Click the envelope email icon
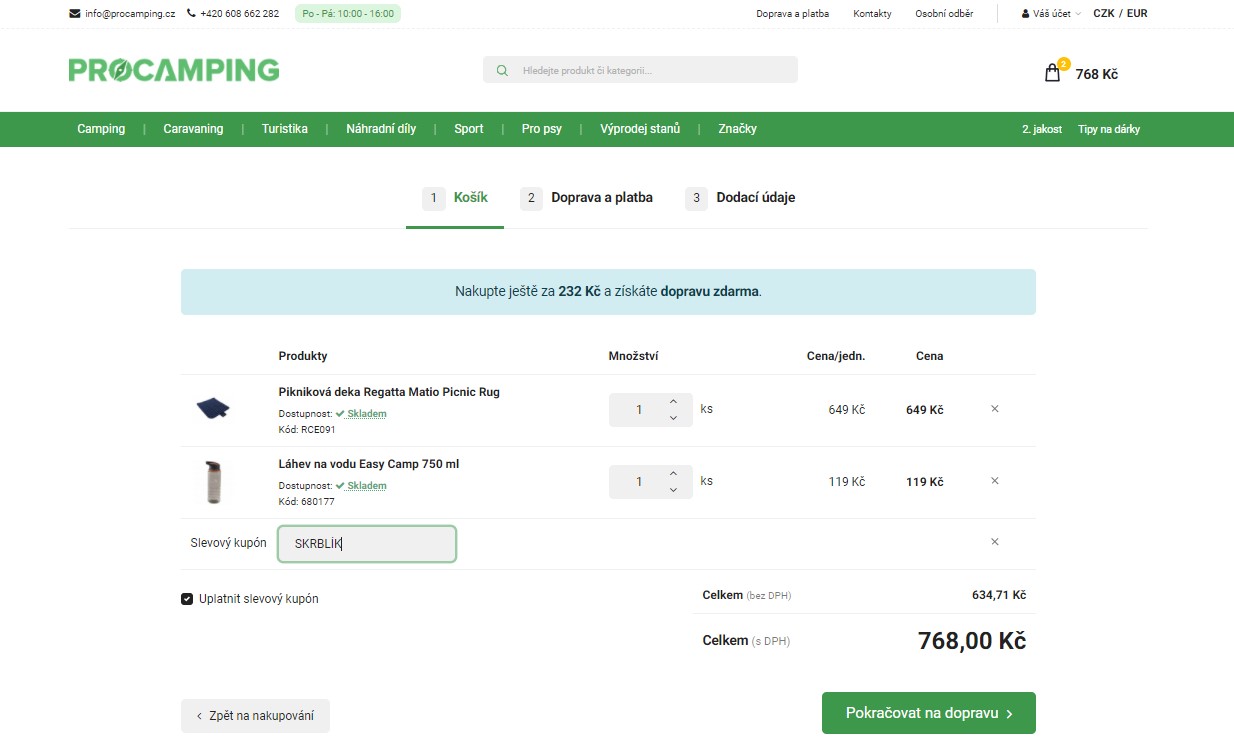 (74, 14)
